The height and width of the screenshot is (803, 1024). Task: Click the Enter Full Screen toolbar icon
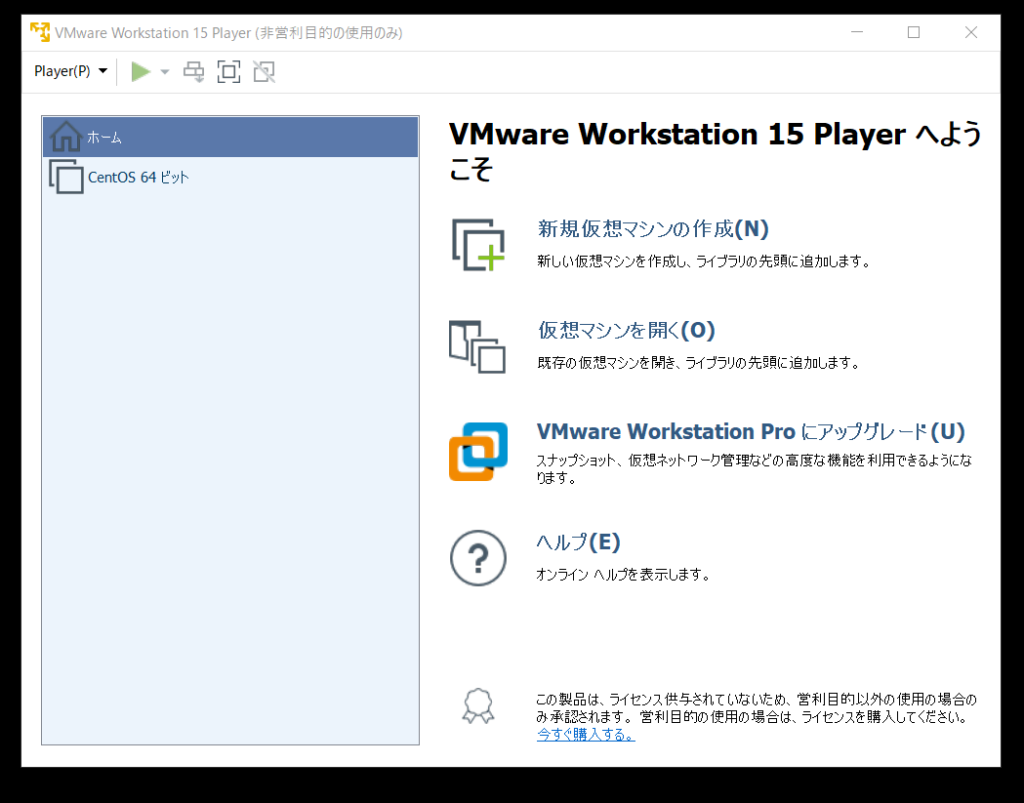click(228, 71)
